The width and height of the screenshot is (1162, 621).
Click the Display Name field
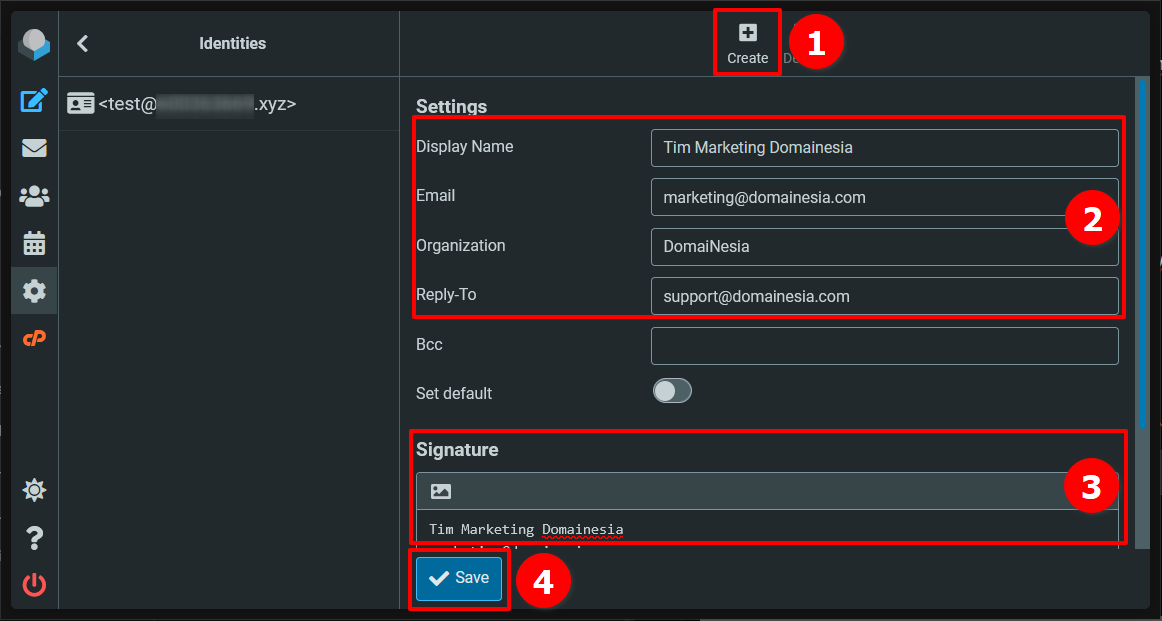(x=884, y=147)
